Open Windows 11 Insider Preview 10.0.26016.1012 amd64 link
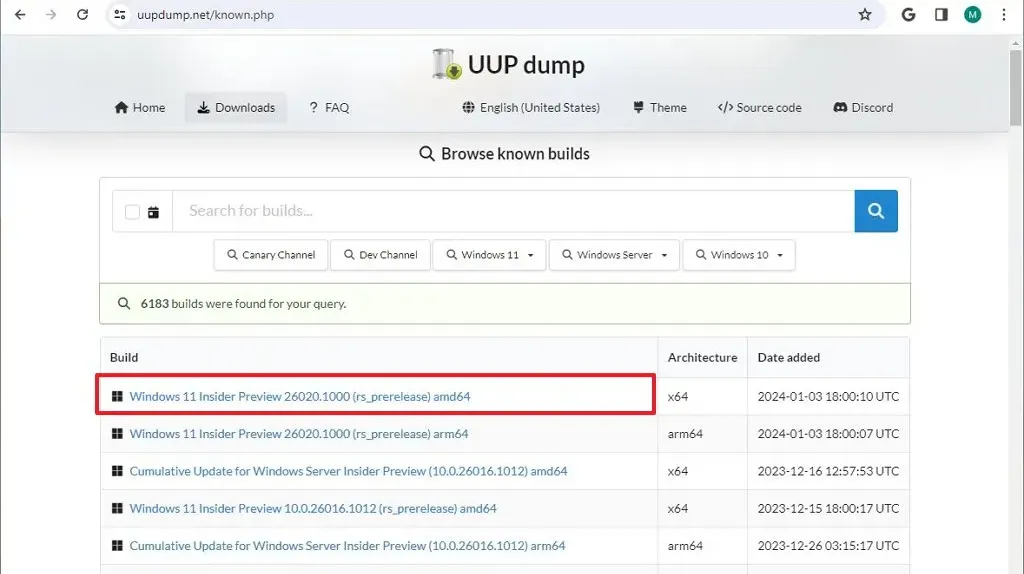 coord(313,508)
